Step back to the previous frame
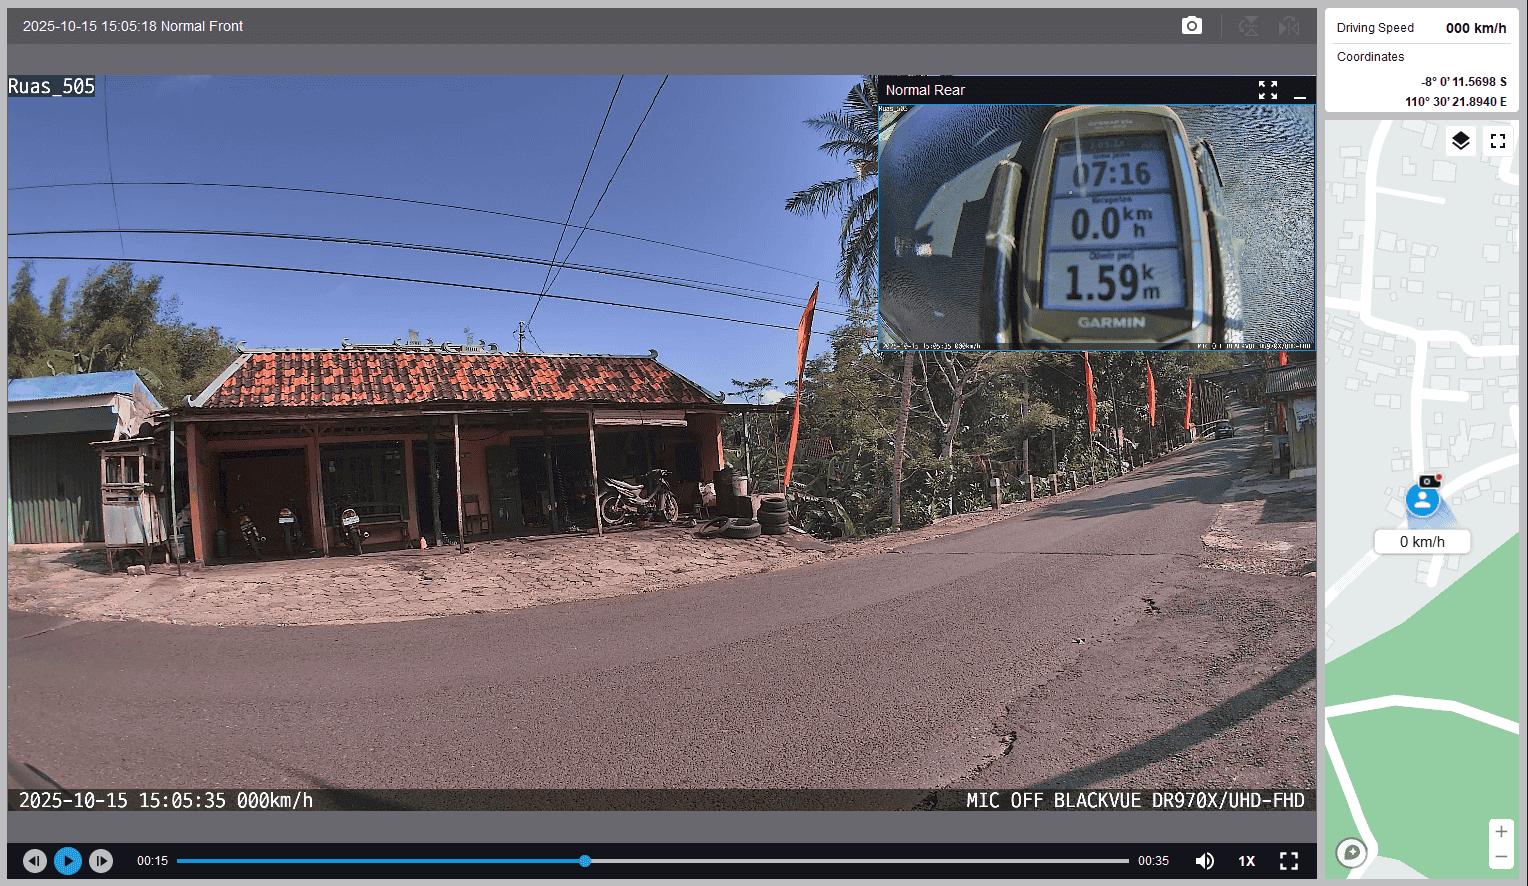This screenshot has height=886, width=1528. [x=35, y=861]
